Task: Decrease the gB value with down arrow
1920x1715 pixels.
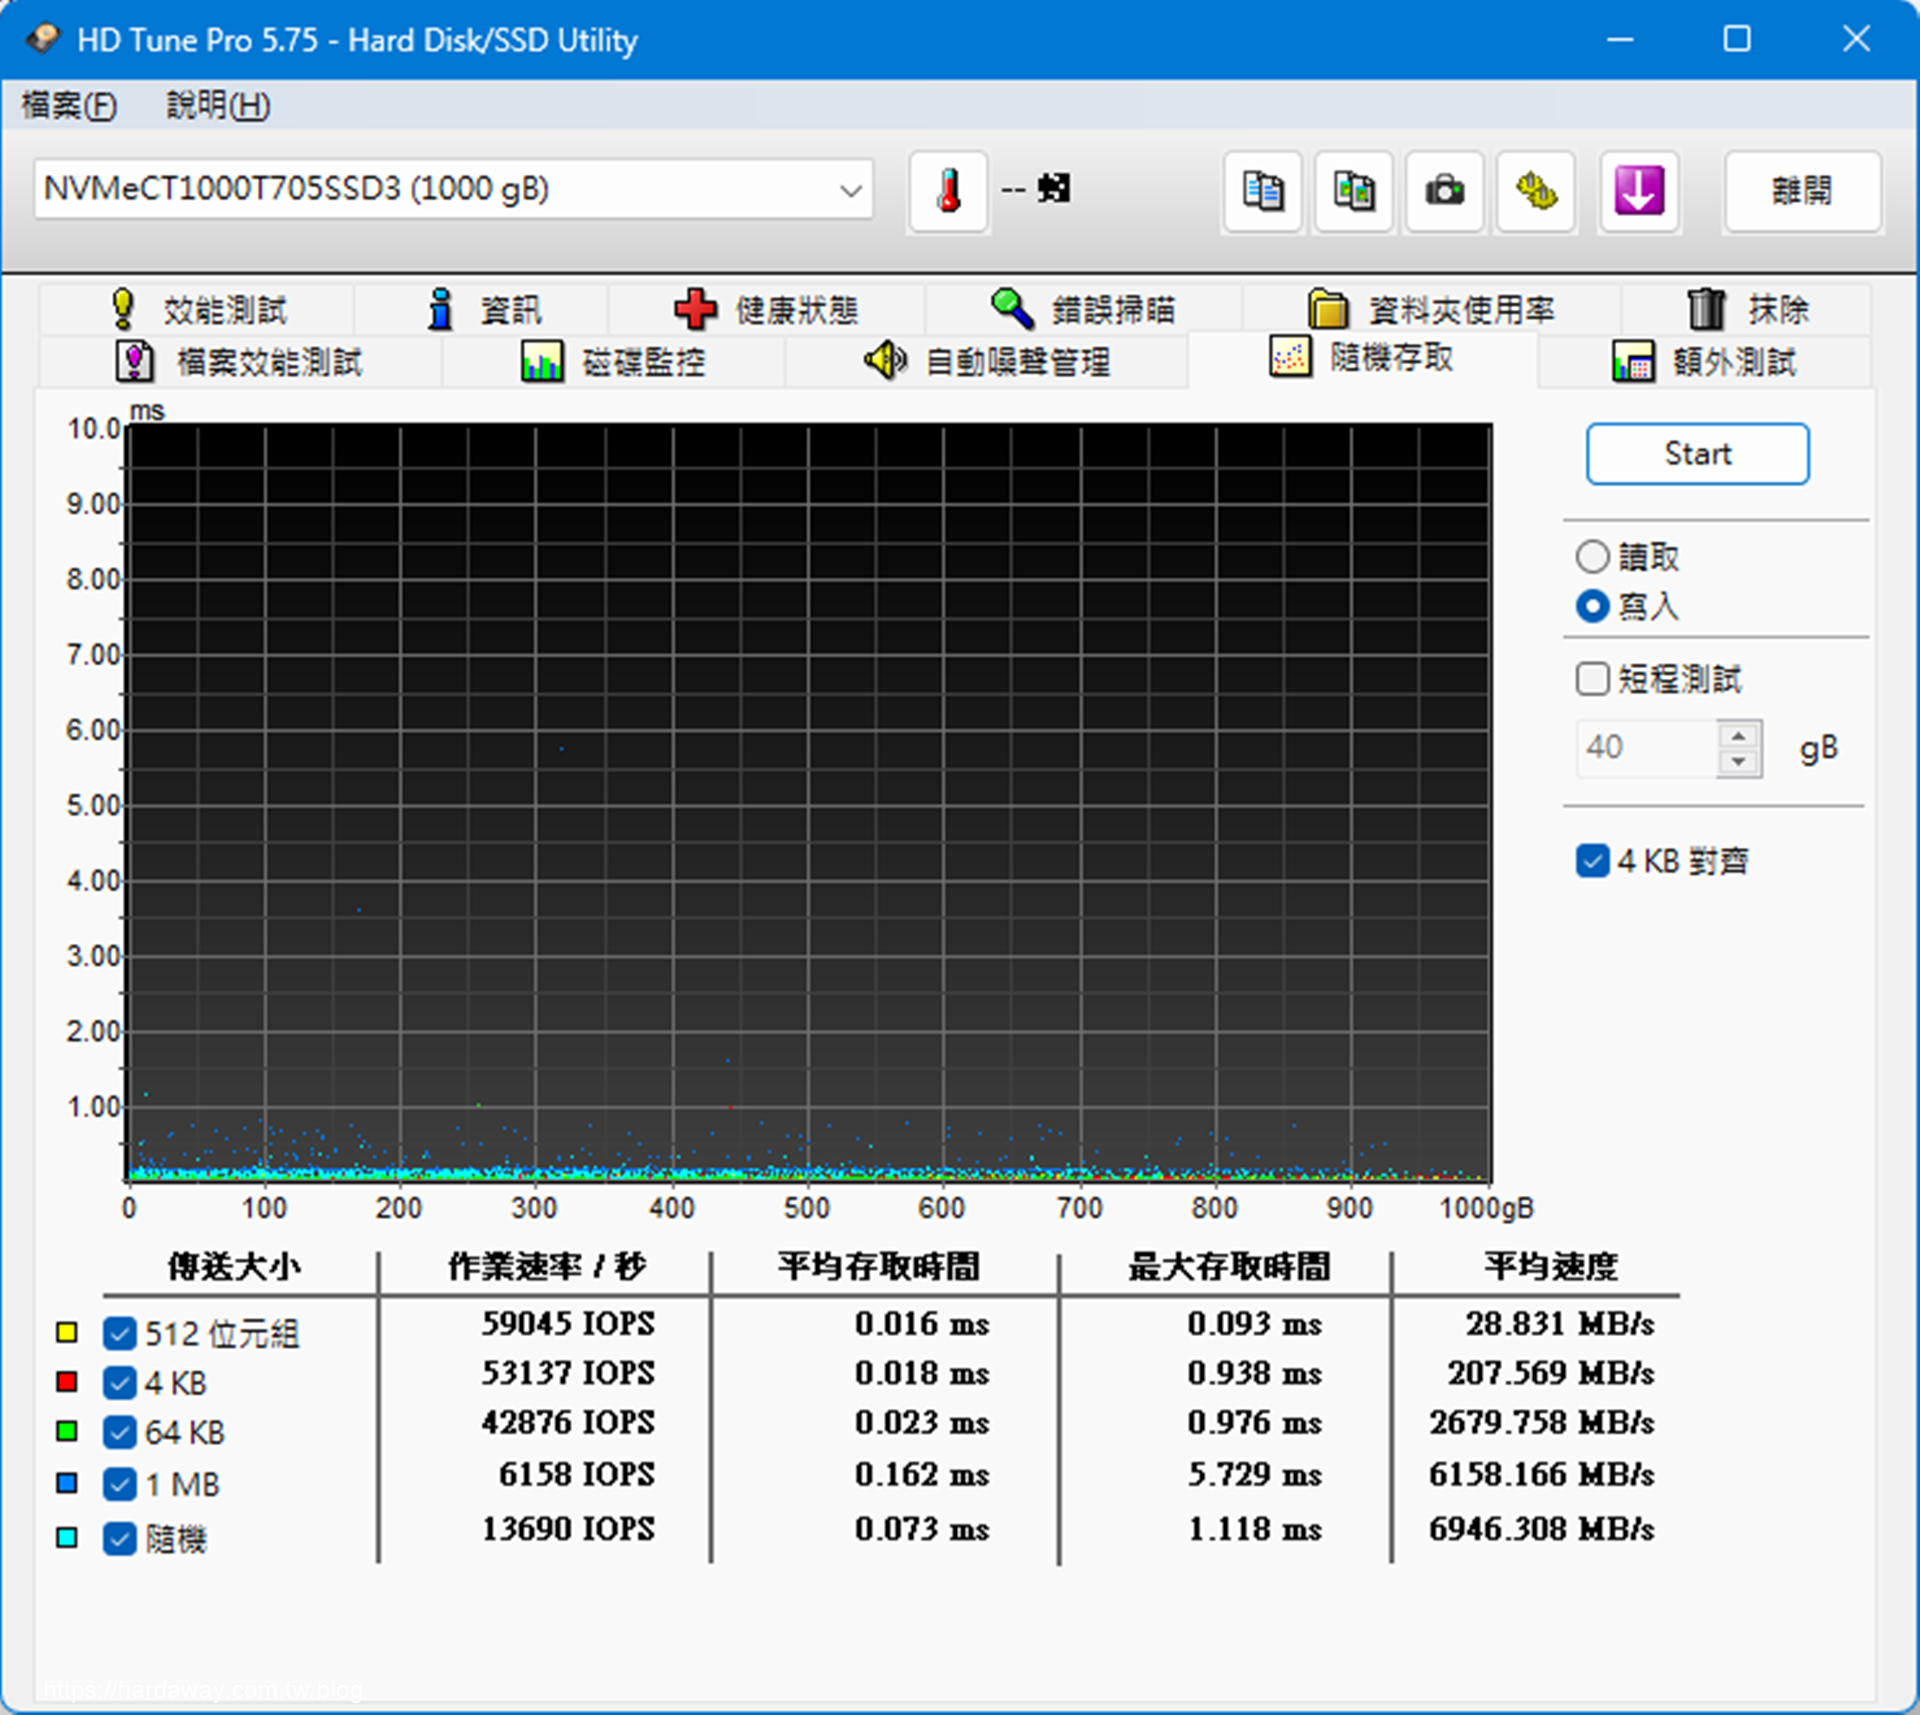Action: tap(1739, 762)
